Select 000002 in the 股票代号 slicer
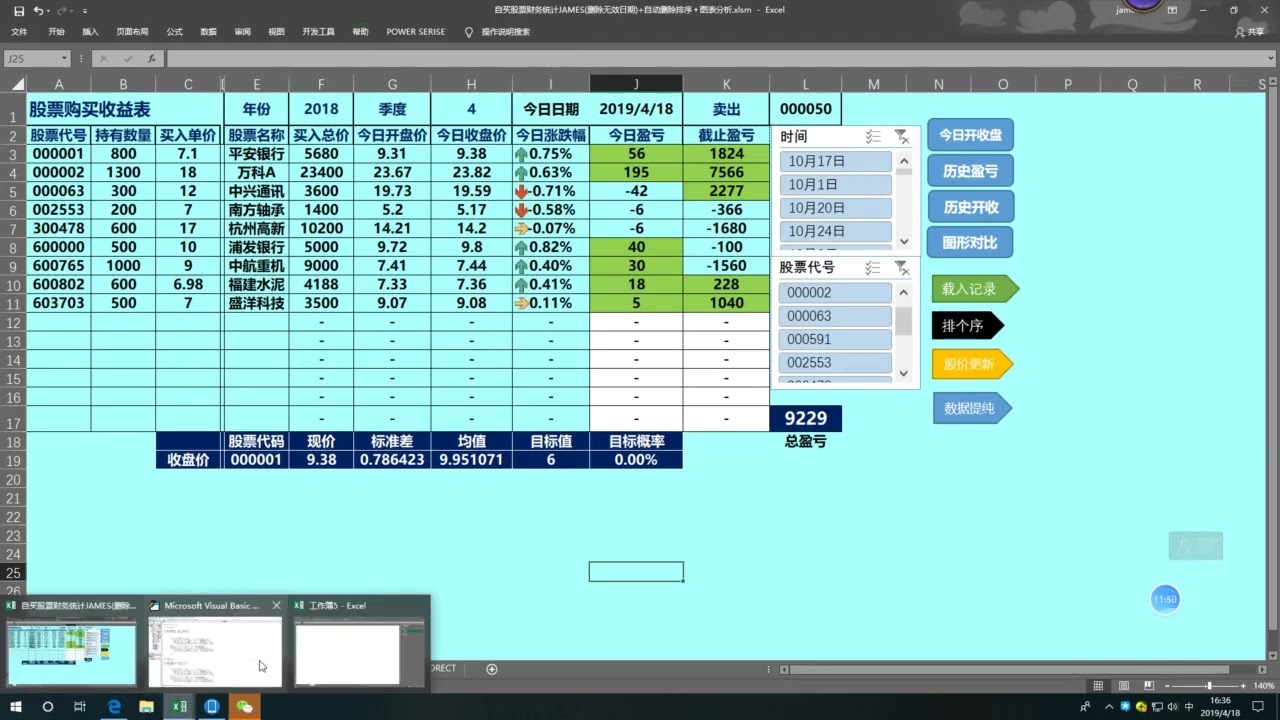Viewport: 1280px width, 720px height. point(835,293)
